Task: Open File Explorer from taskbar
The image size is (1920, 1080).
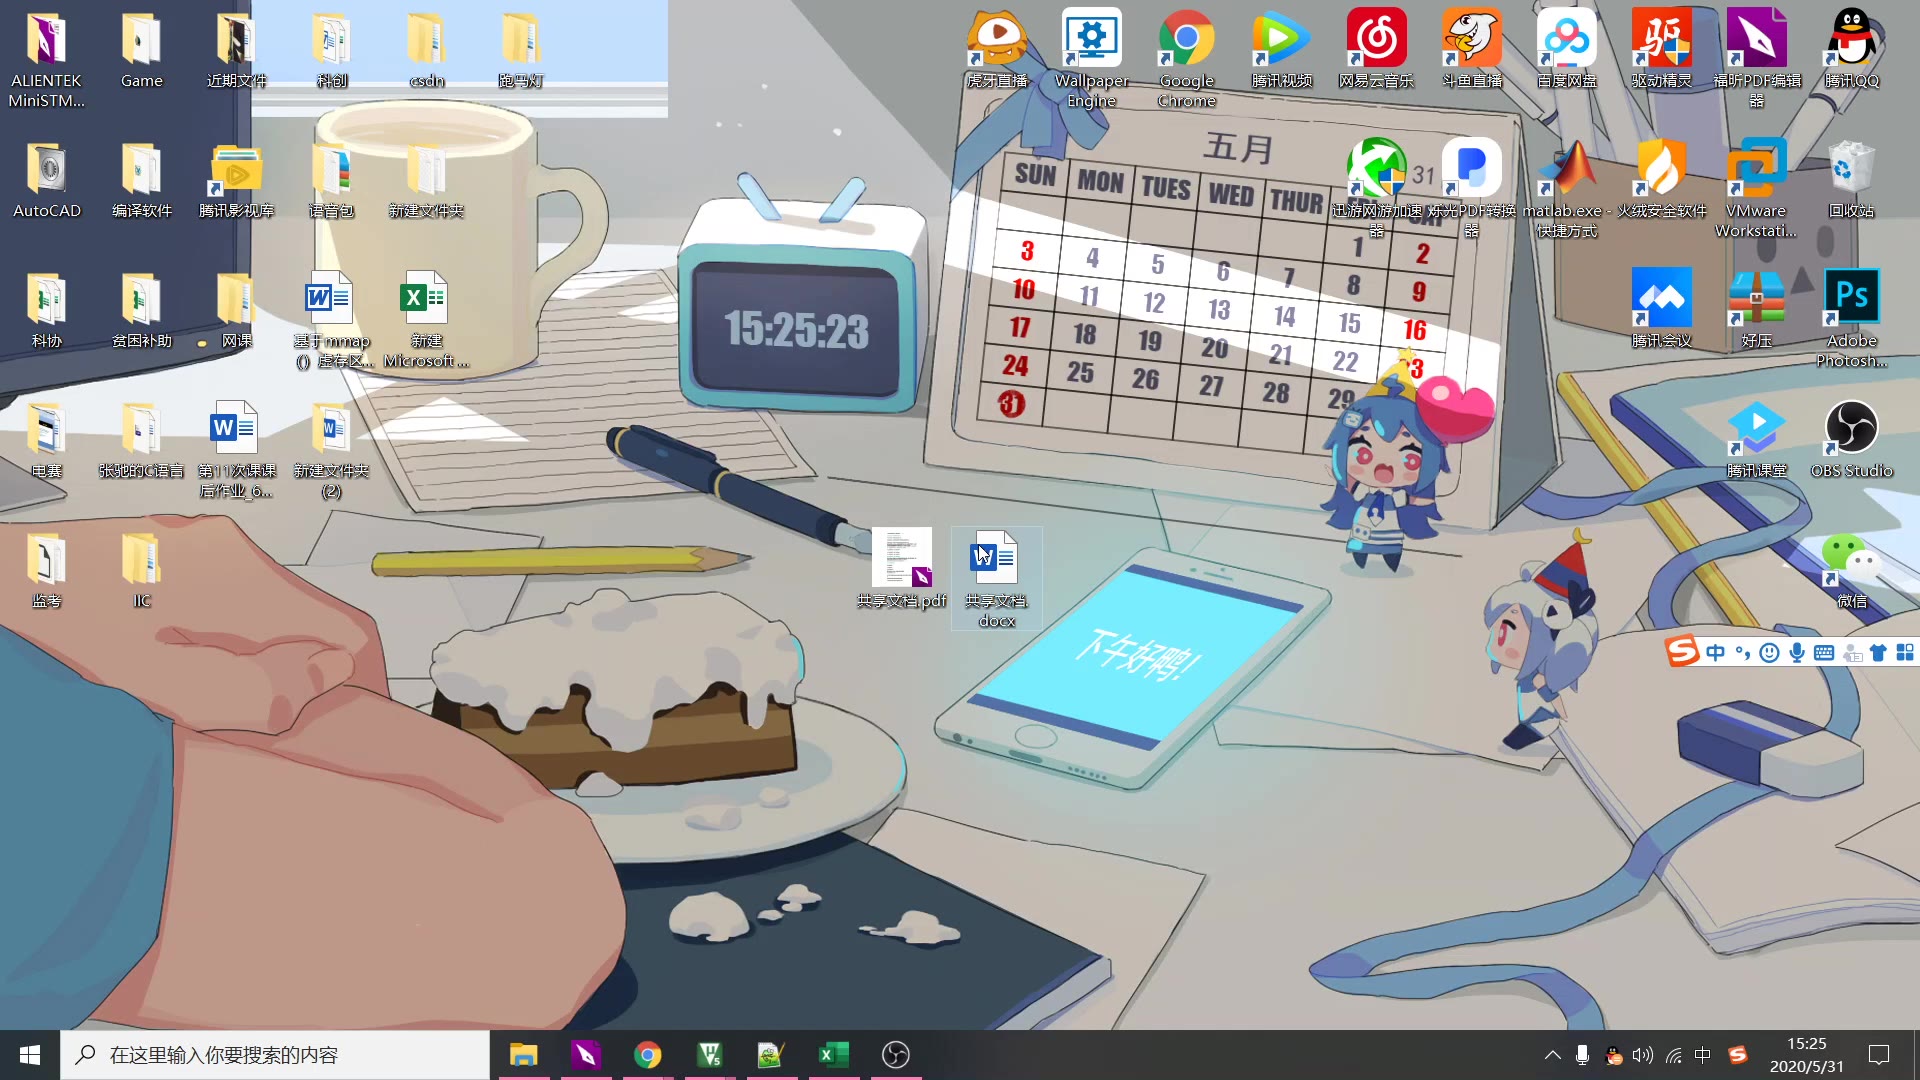Action: coord(524,1054)
